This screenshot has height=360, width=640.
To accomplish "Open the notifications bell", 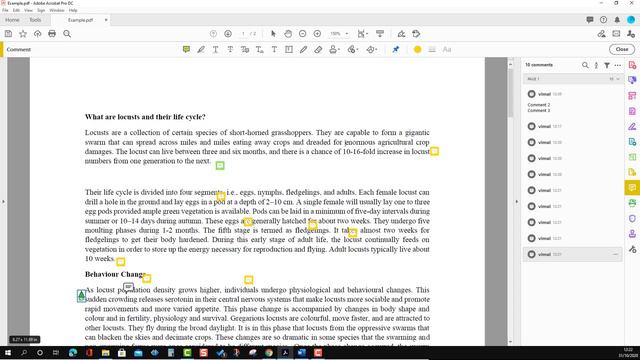I will click(617, 20).
